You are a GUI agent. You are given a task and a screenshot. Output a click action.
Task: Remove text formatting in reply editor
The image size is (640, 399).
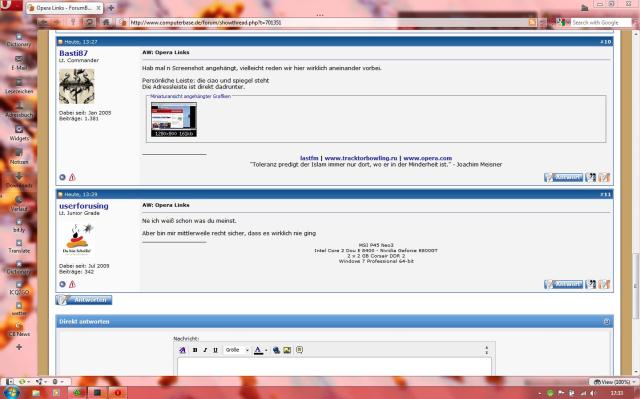coord(182,350)
